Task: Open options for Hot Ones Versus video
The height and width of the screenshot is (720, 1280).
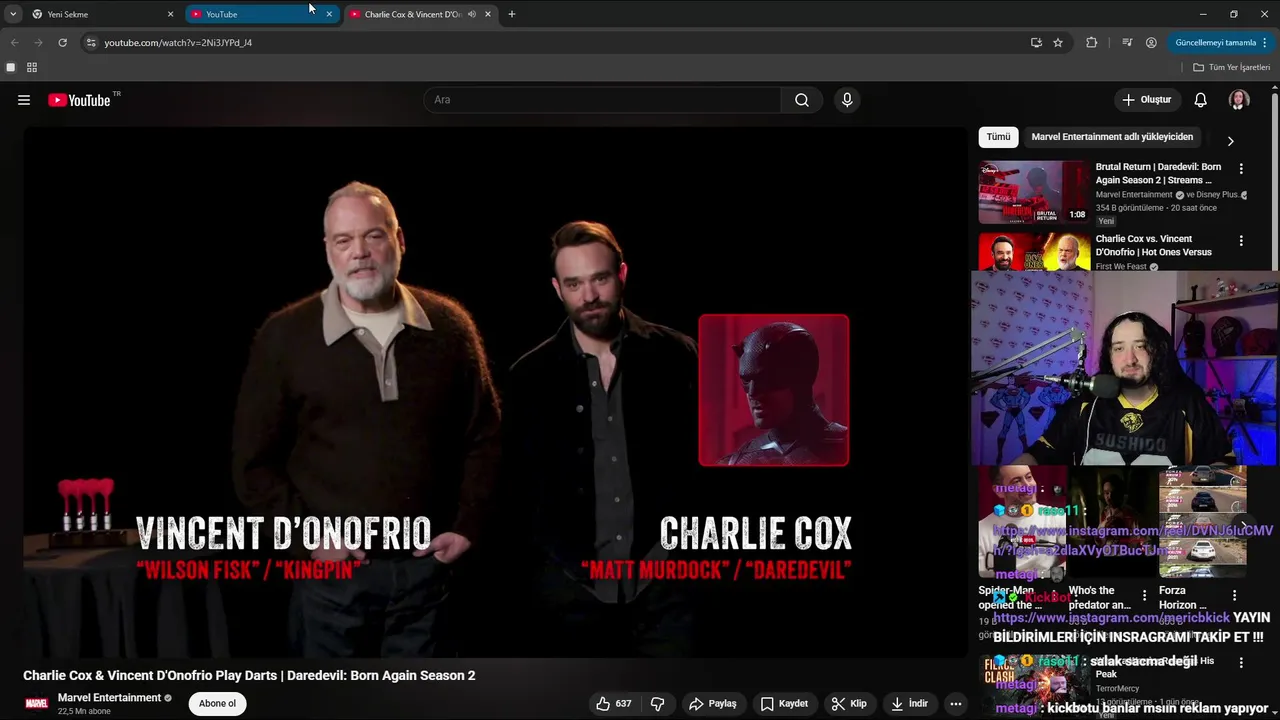Action: 1241,241
